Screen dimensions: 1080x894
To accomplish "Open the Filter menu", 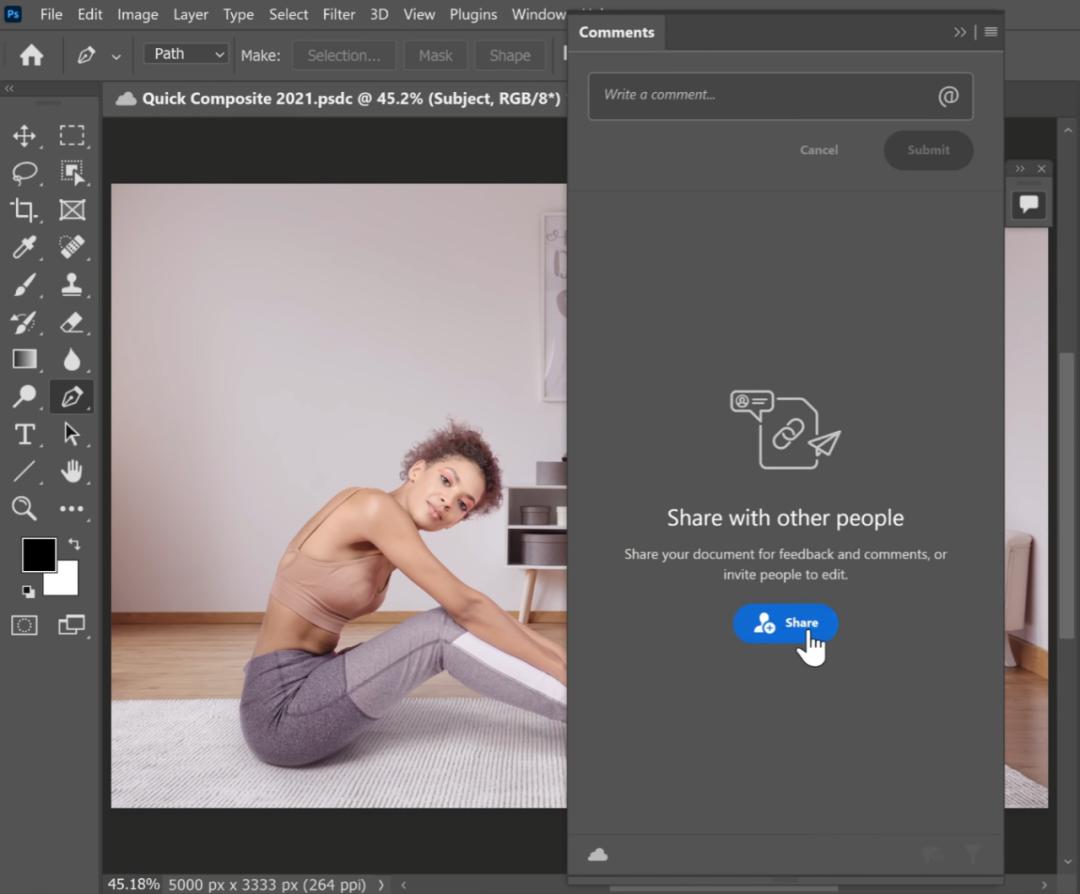I will click(x=339, y=14).
